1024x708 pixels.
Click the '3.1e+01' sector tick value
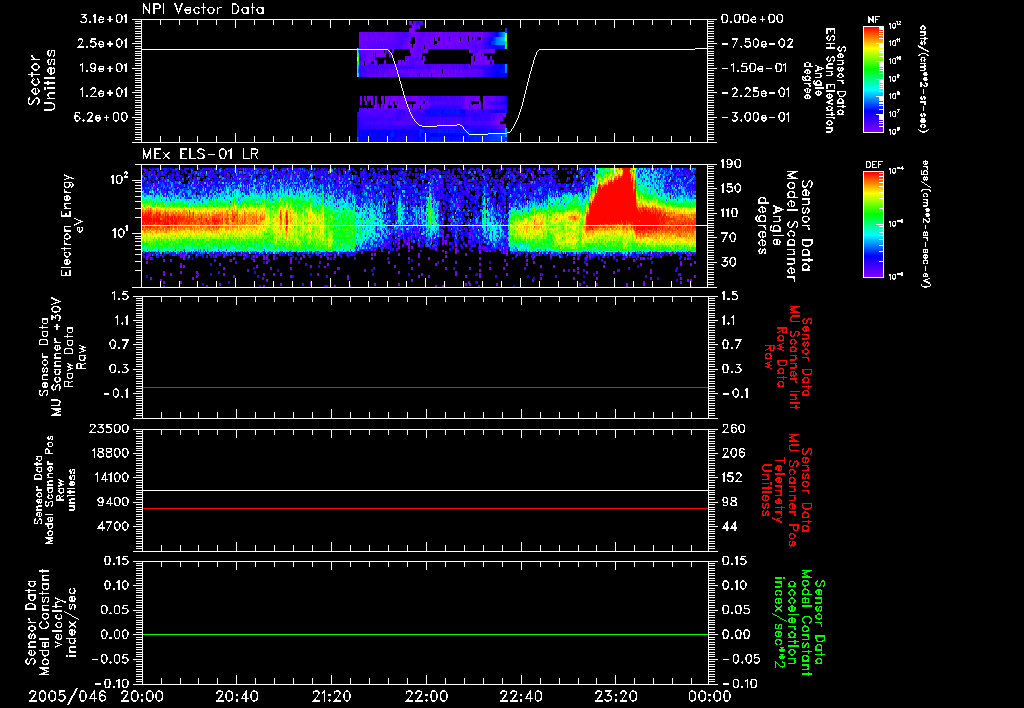[x=104, y=18]
